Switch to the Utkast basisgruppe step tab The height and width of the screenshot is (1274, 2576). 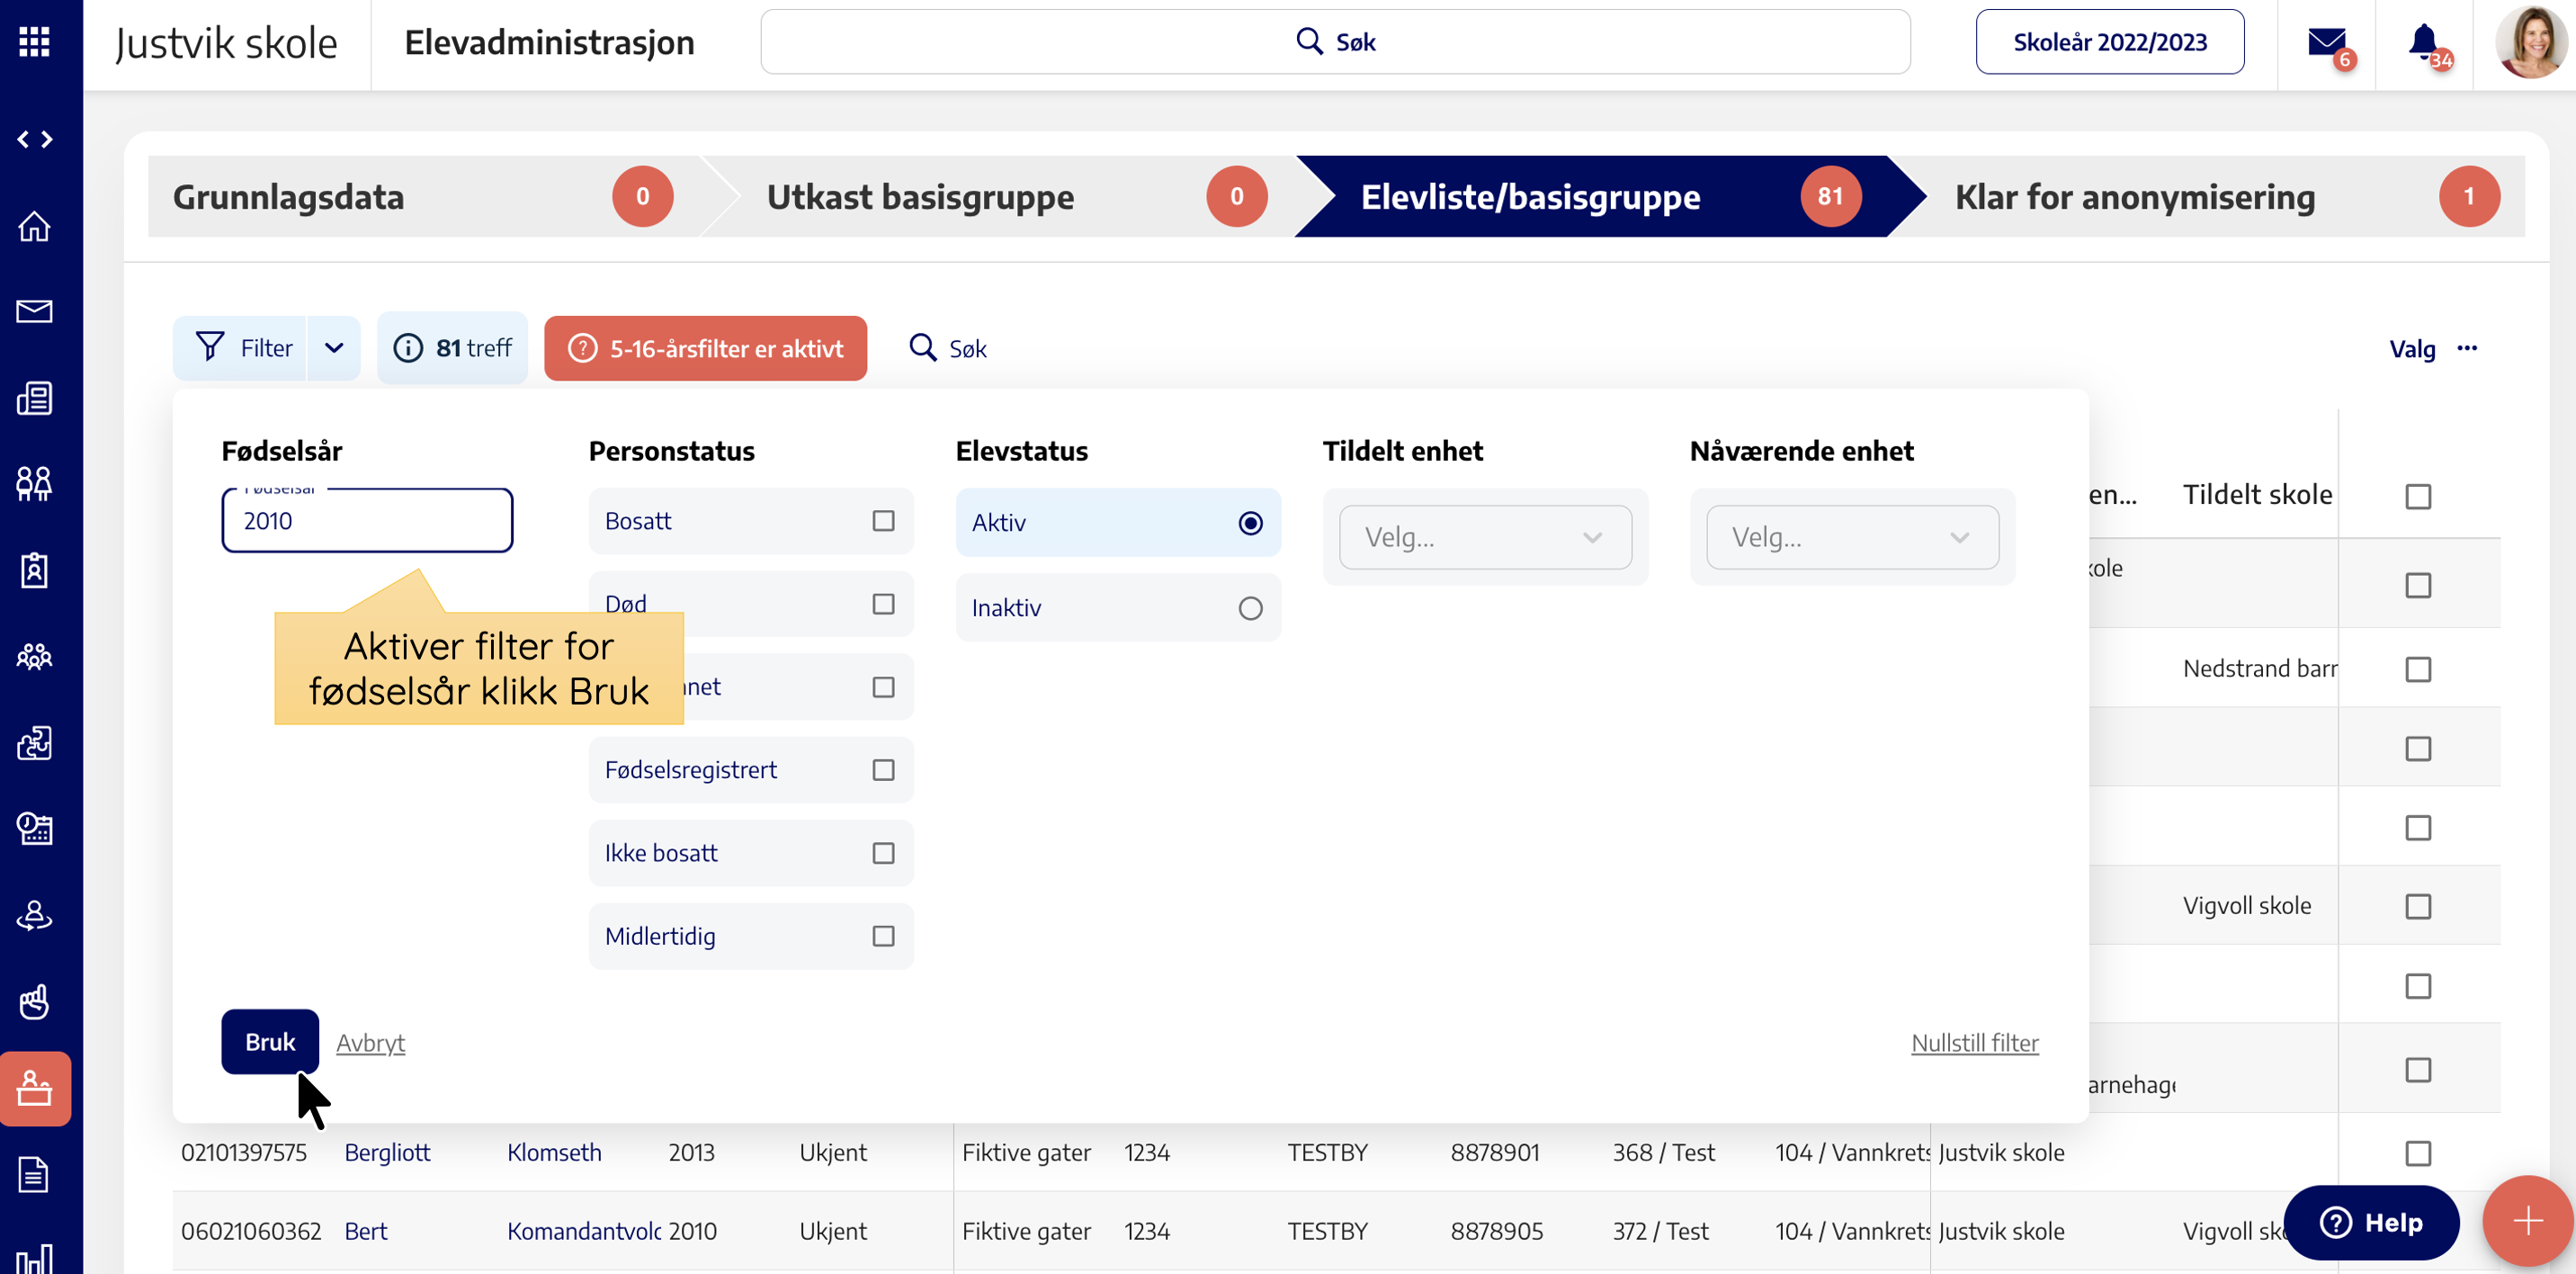coord(1017,197)
